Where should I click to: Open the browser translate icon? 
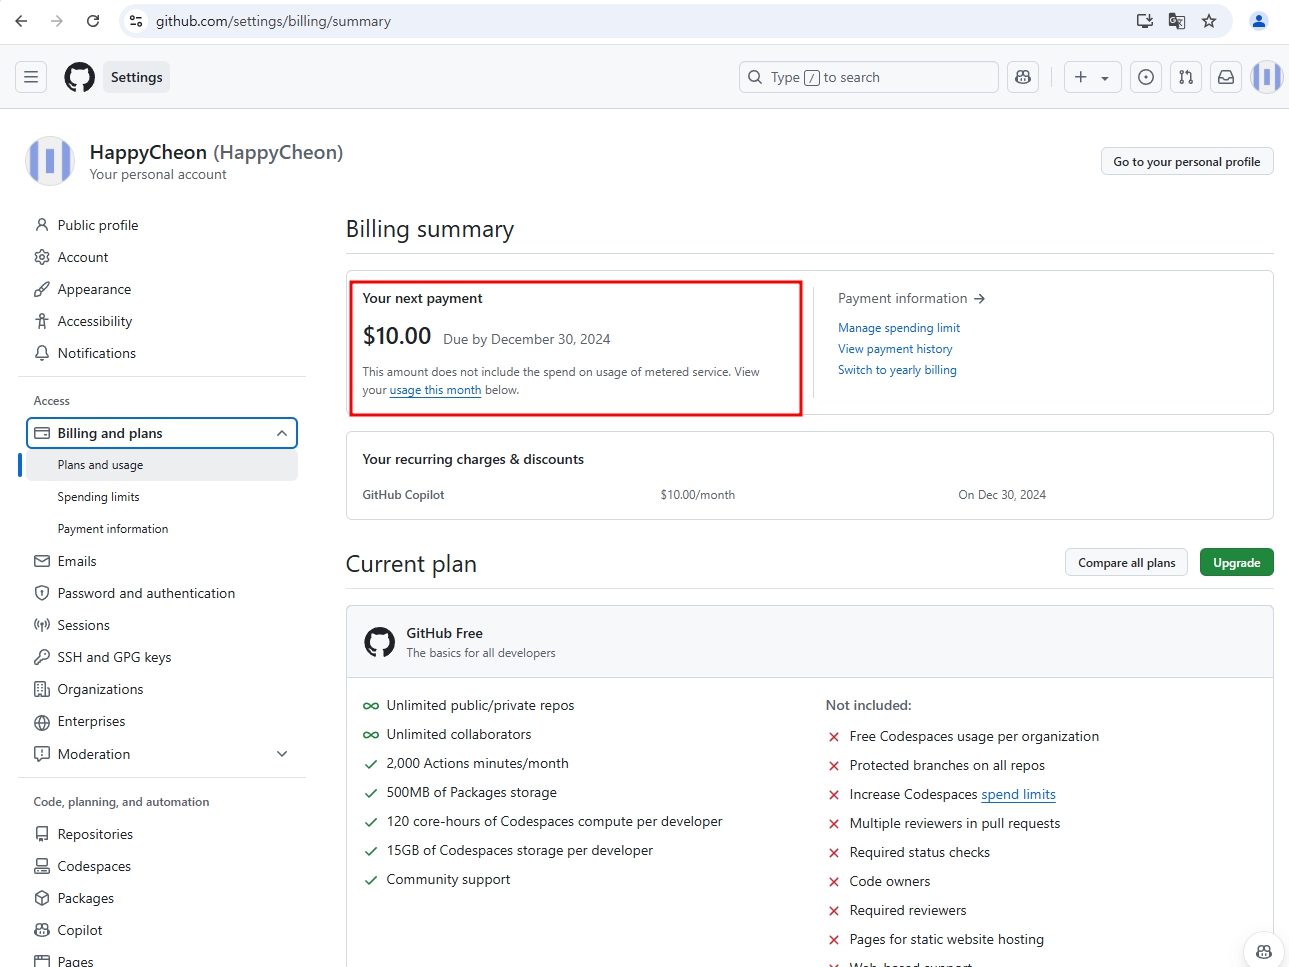tap(1177, 21)
